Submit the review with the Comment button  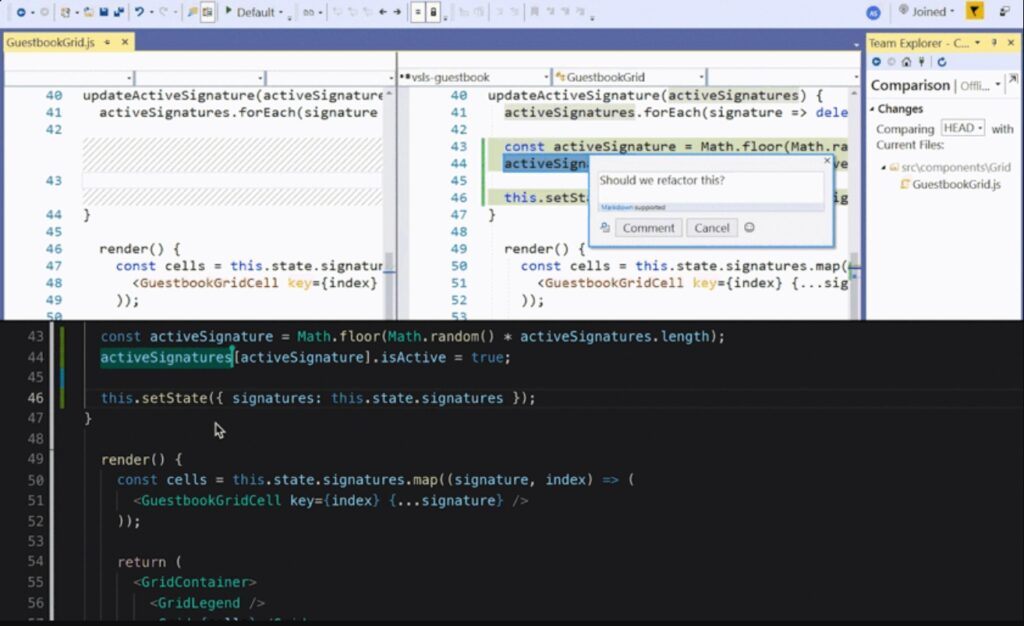(x=649, y=227)
